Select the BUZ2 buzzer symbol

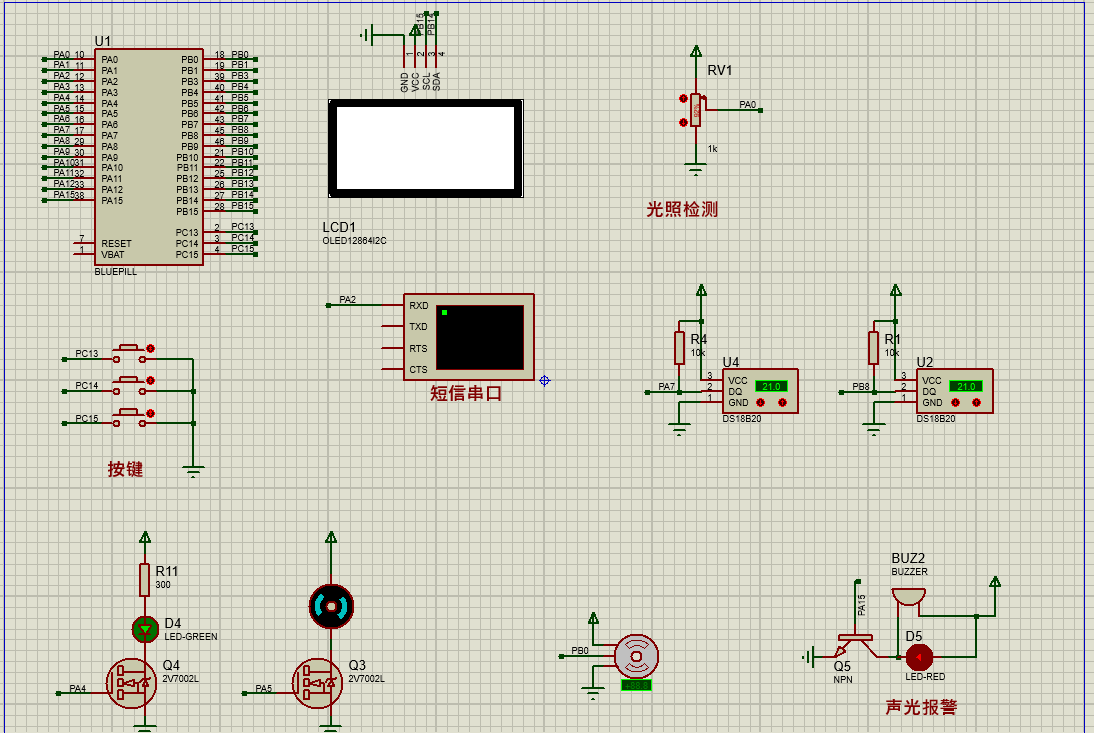(x=908, y=597)
